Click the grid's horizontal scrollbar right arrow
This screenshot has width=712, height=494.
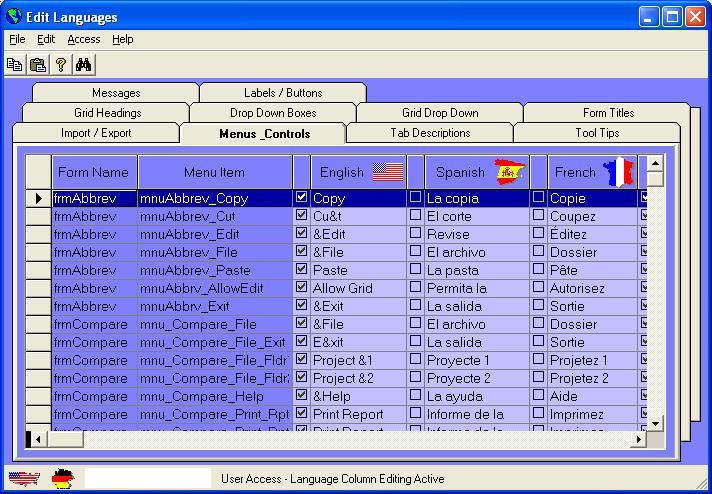coord(639,439)
